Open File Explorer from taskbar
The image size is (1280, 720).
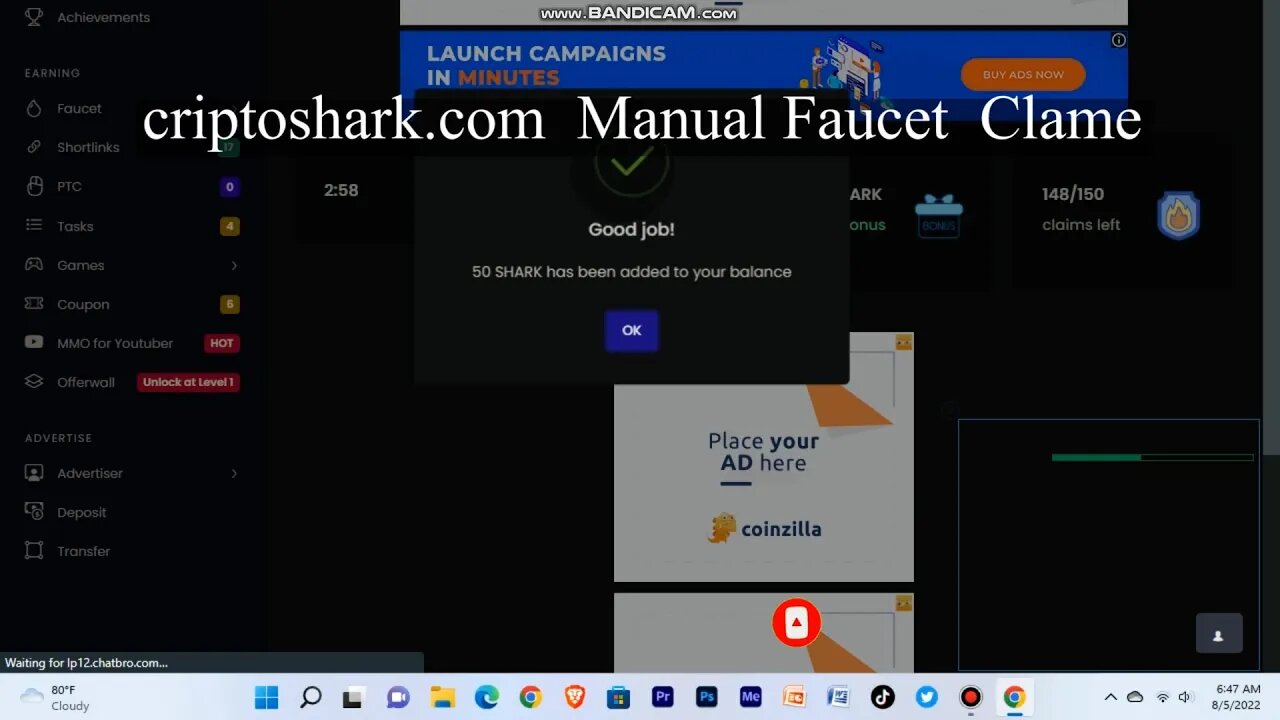[442, 697]
